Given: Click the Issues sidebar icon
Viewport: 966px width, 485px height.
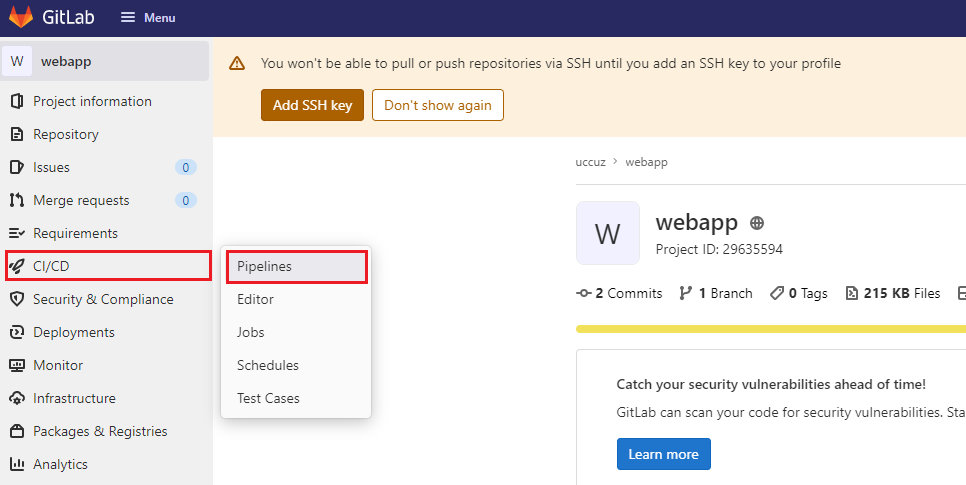Looking at the screenshot, I should pyautogui.click(x=16, y=167).
